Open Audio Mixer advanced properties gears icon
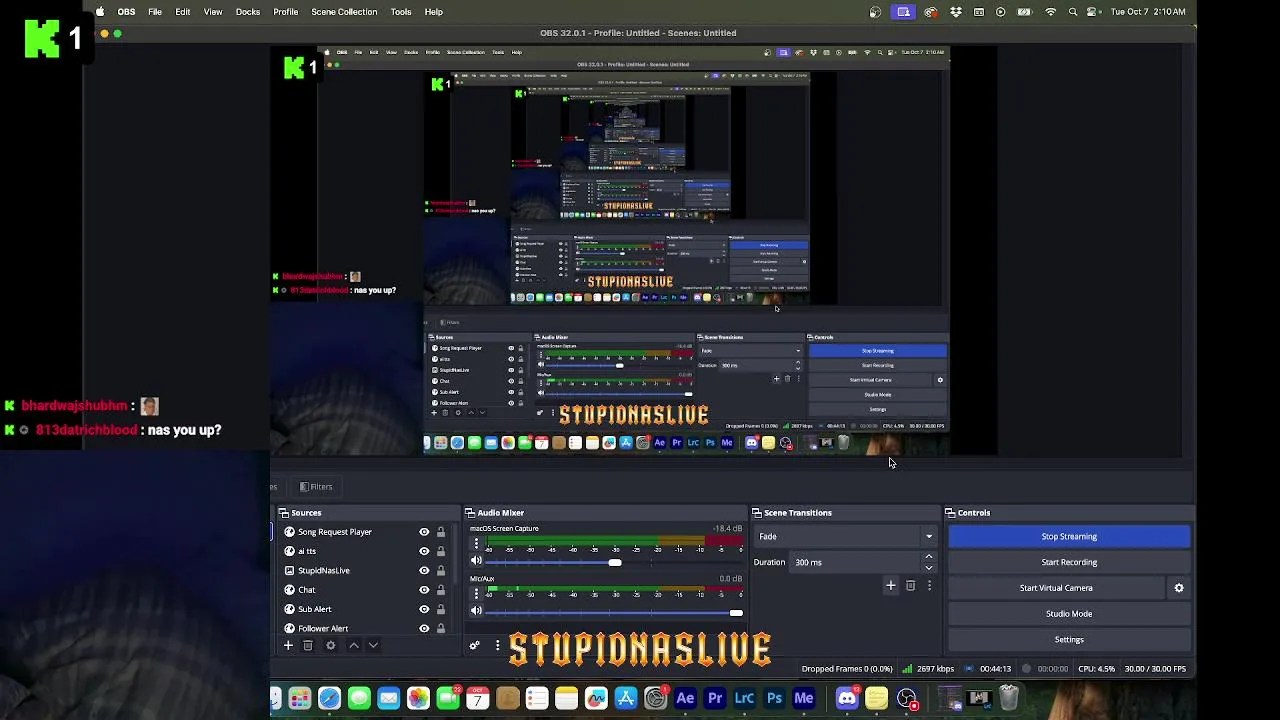Screen dimensions: 1280x720 (x=475, y=646)
